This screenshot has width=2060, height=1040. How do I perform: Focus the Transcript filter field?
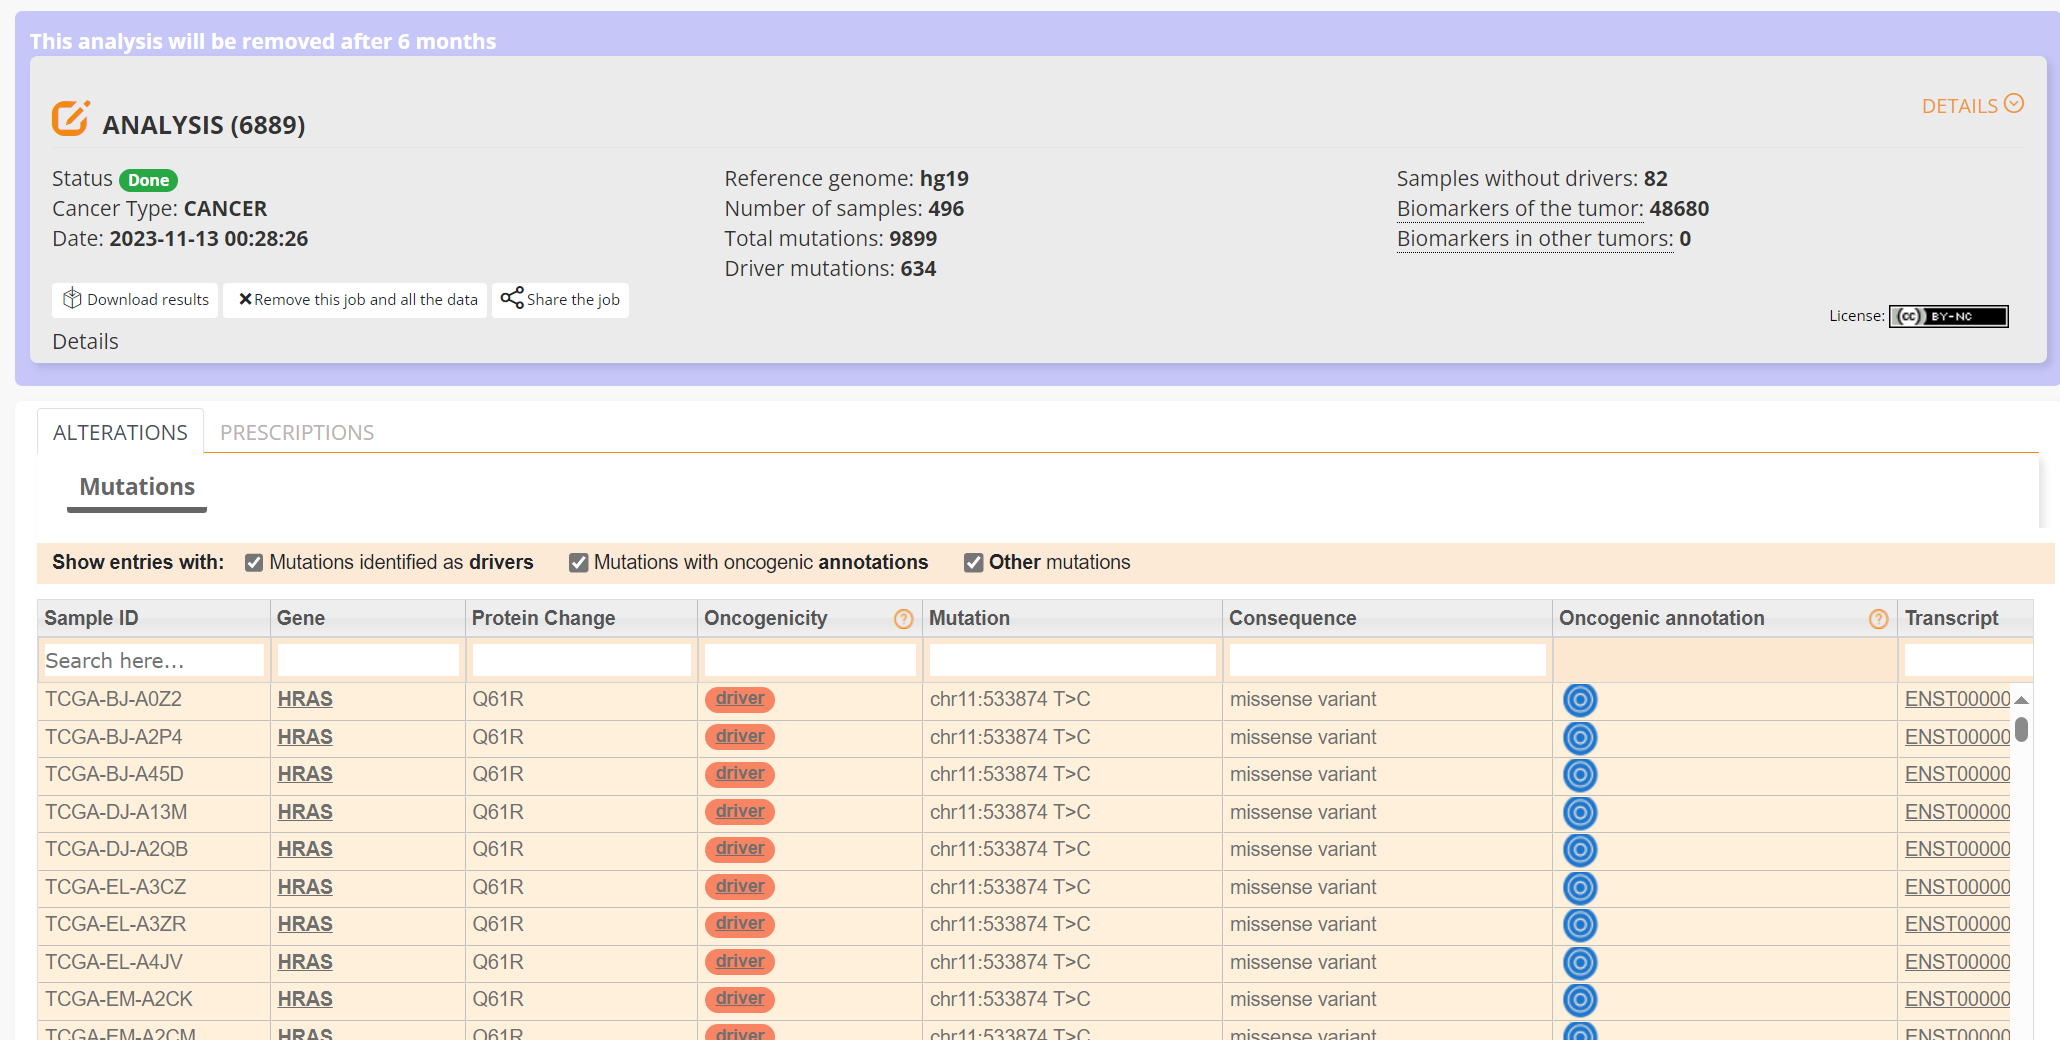click(1968, 660)
